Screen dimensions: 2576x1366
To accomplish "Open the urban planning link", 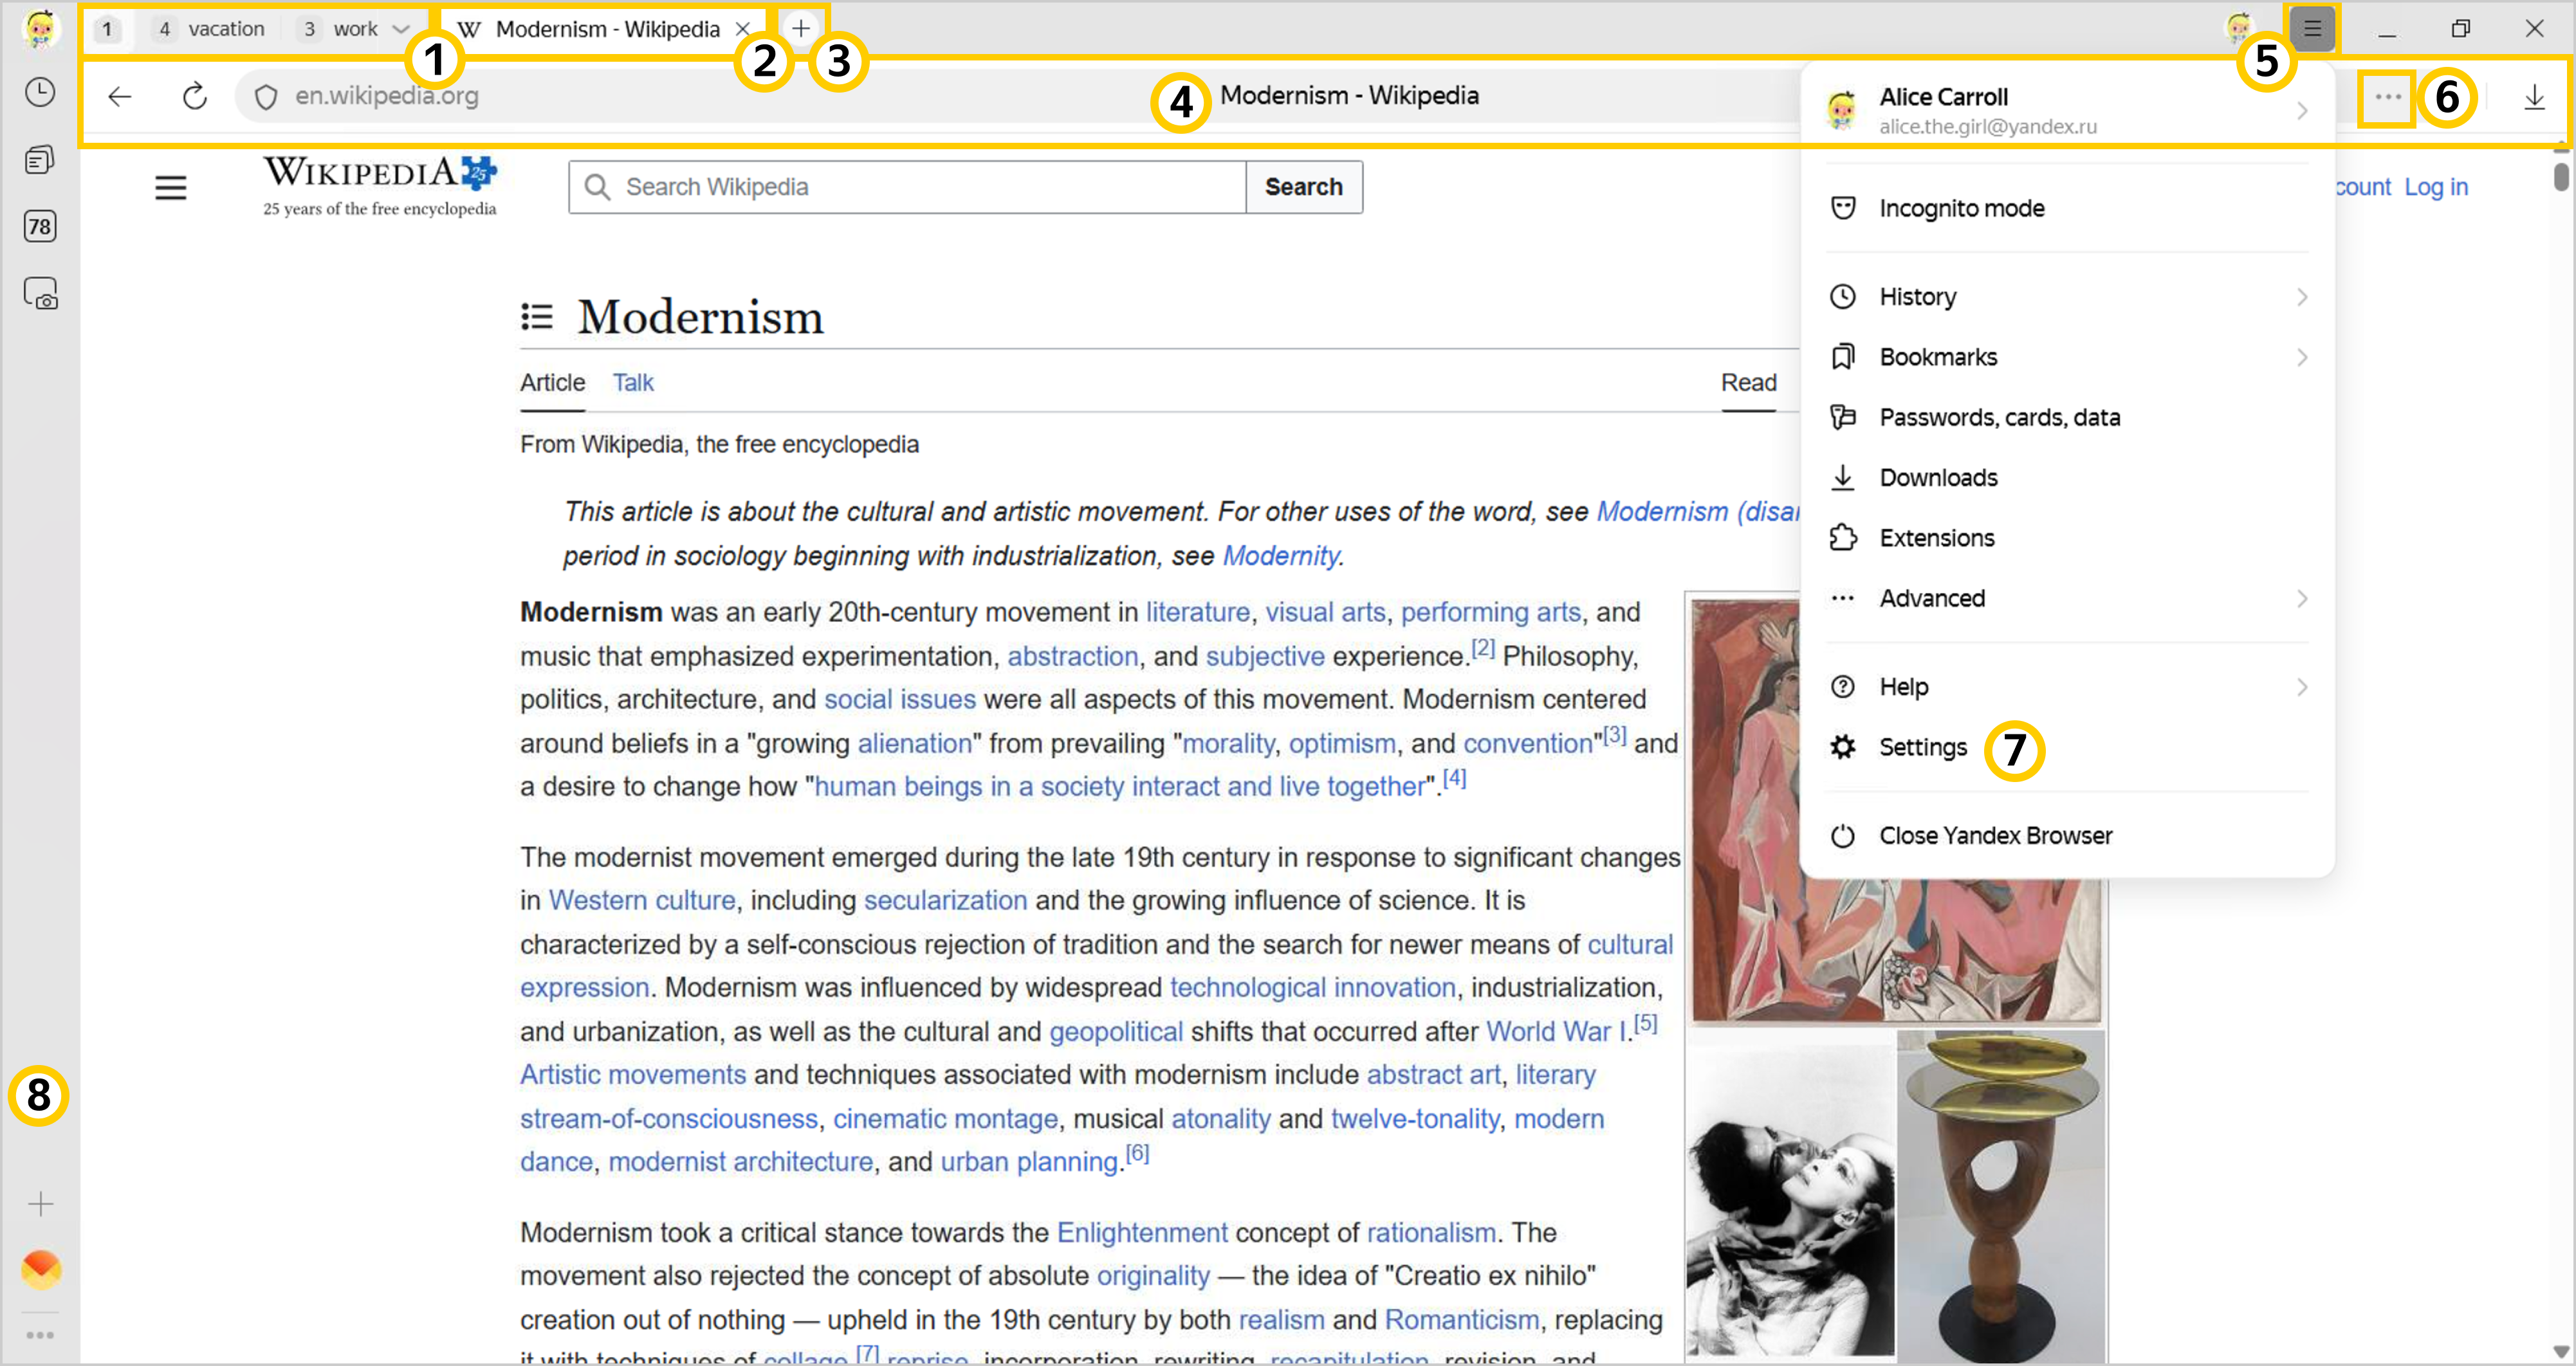I will click(1029, 1162).
